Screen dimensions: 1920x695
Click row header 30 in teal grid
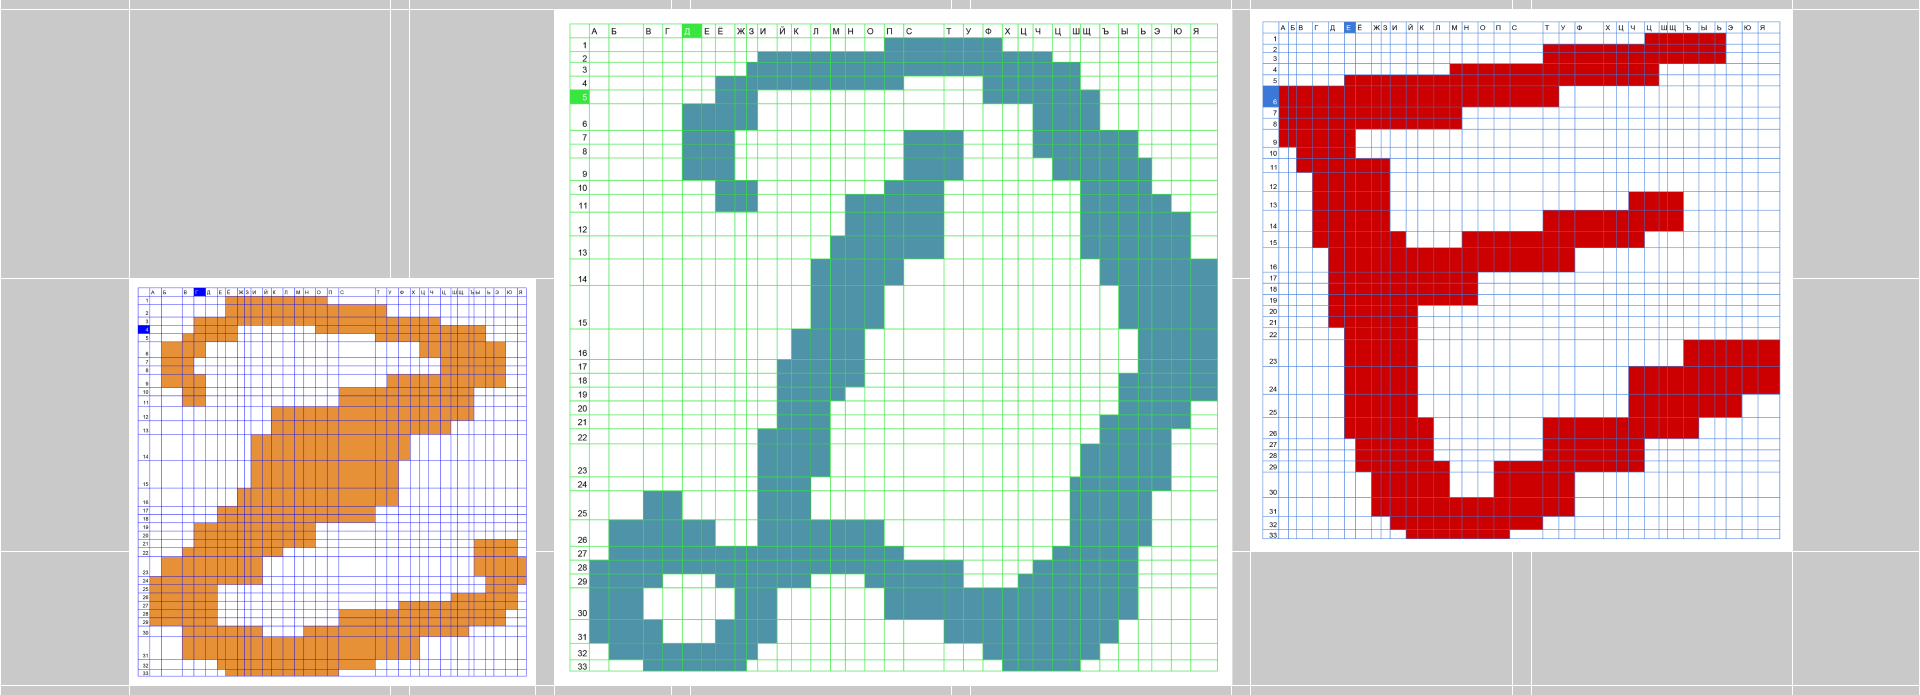point(580,604)
